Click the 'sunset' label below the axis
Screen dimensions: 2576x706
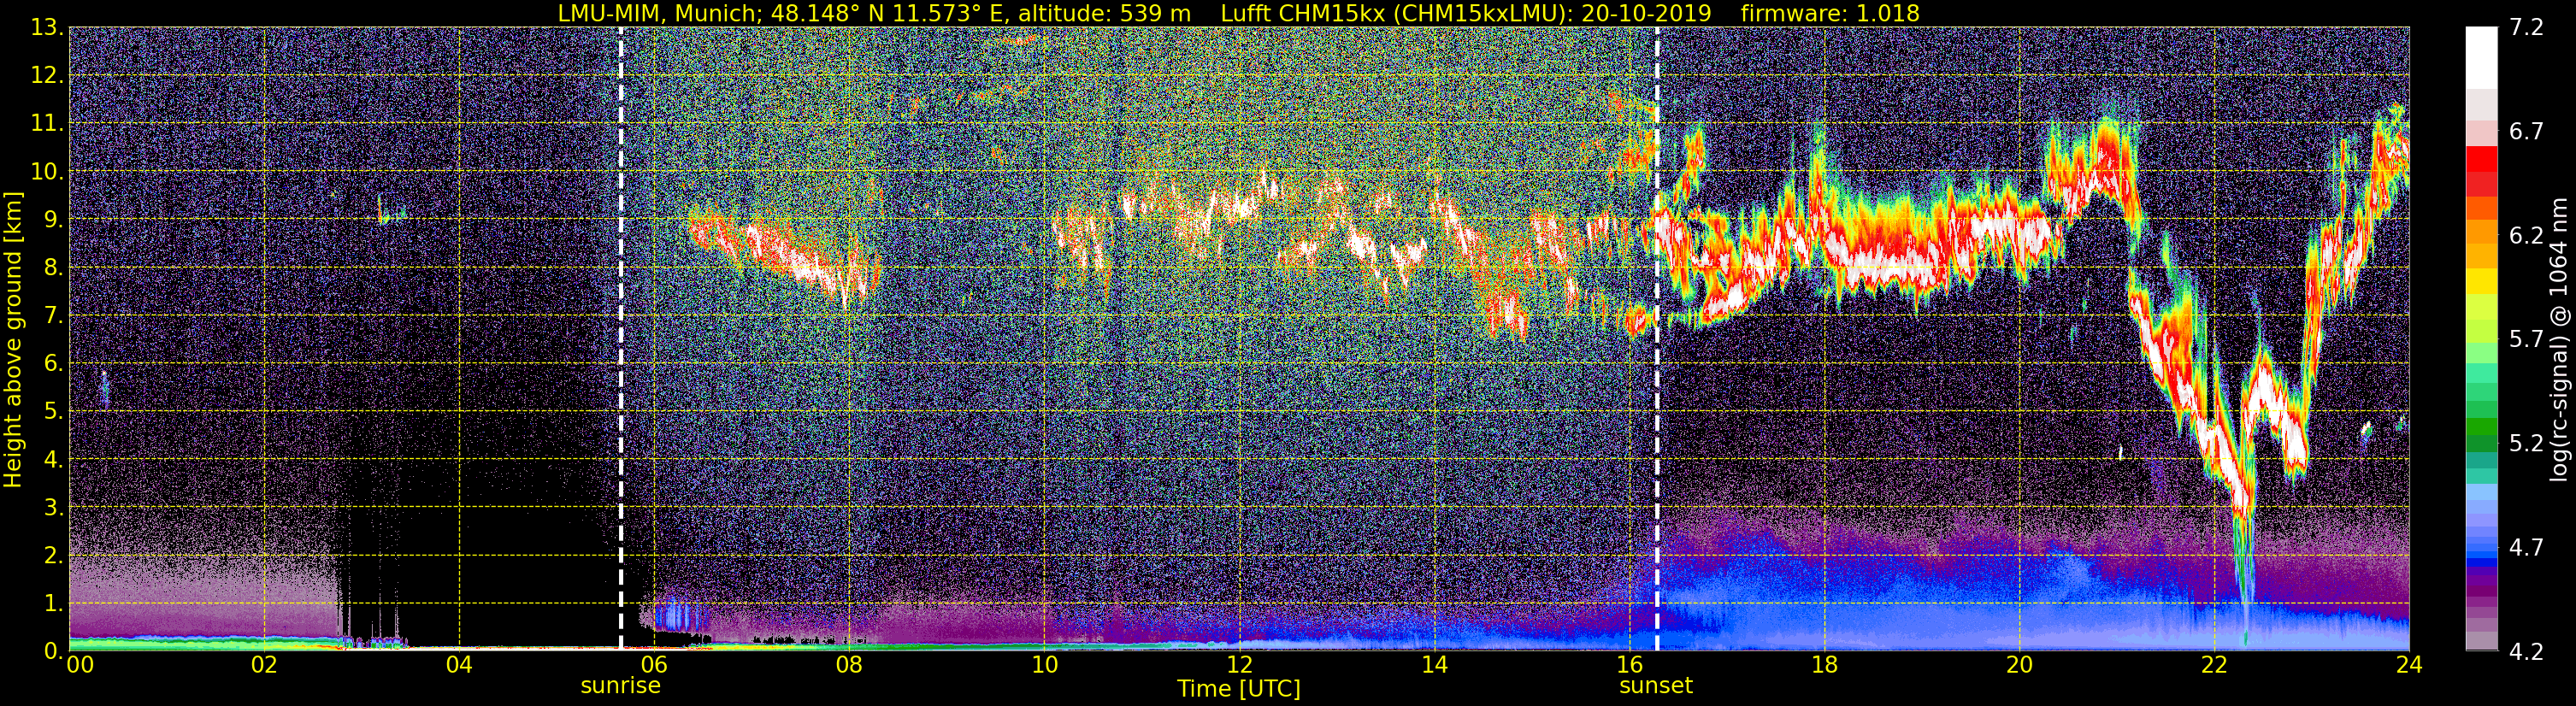1656,686
